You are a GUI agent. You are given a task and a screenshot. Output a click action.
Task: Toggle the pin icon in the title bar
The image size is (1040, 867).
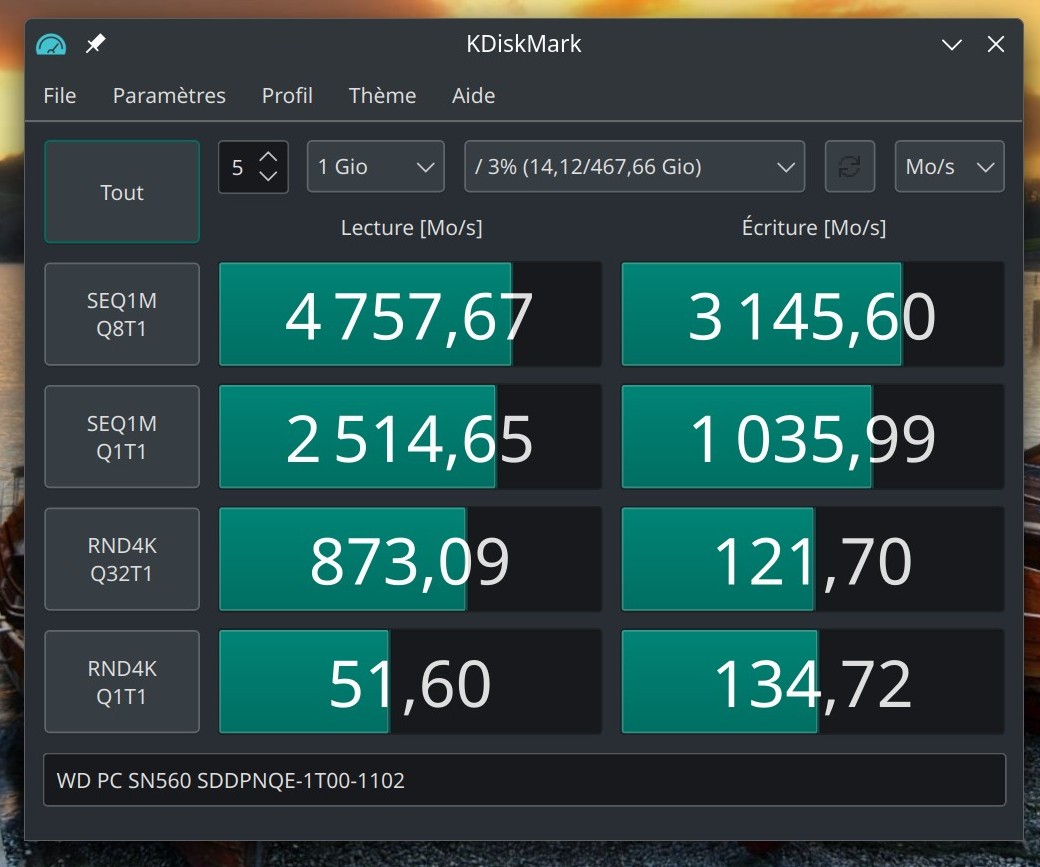pyautogui.click(x=95, y=44)
